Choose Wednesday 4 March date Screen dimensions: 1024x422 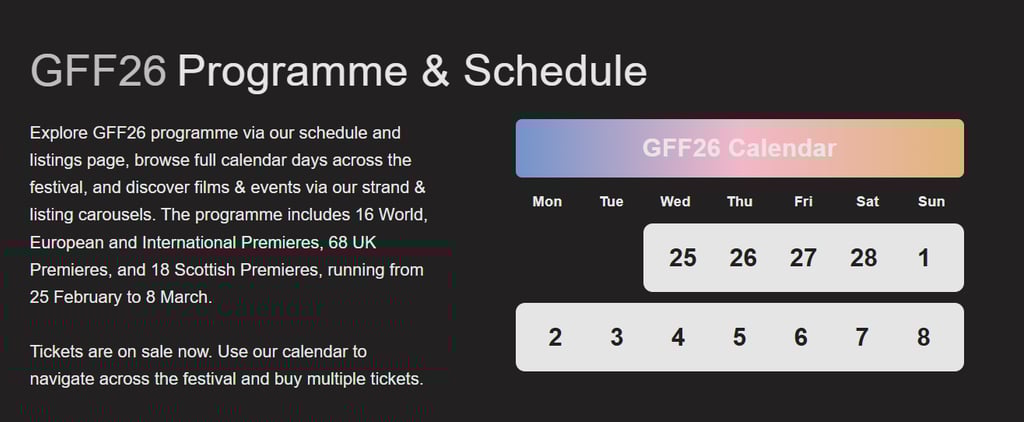coord(678,337)
